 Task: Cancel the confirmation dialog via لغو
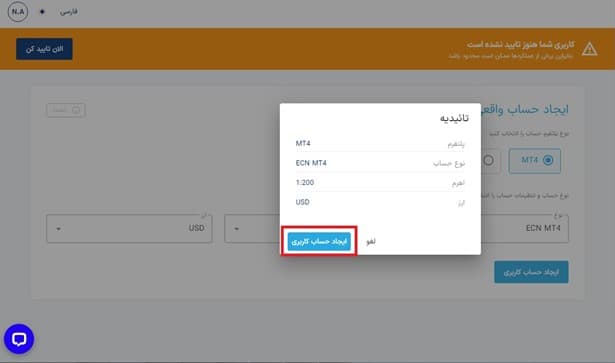371,241
